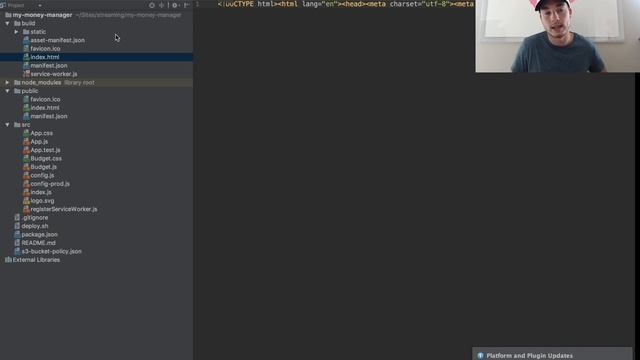The width and height of the screenshot is (640, 360).
Task: Open index.html in the public folder
Action: [x=44, y=108]
